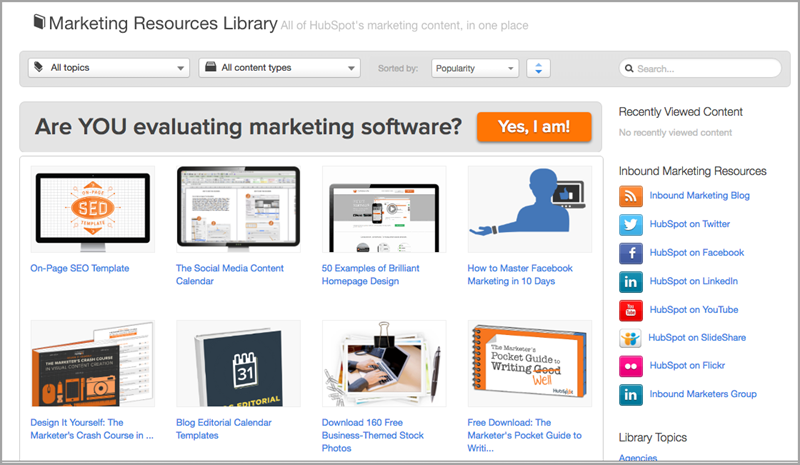Click the Recently Viewed Content heading
Image resolution: width=800 pixels, height=465 pixels.
pos(681,112)
